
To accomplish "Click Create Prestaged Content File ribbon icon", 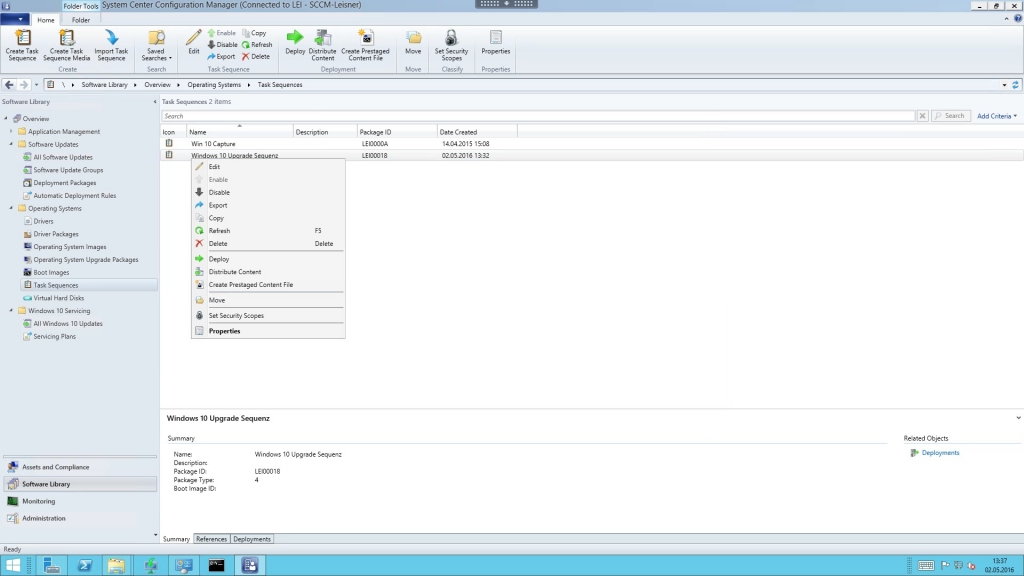I will click(365, 45).
